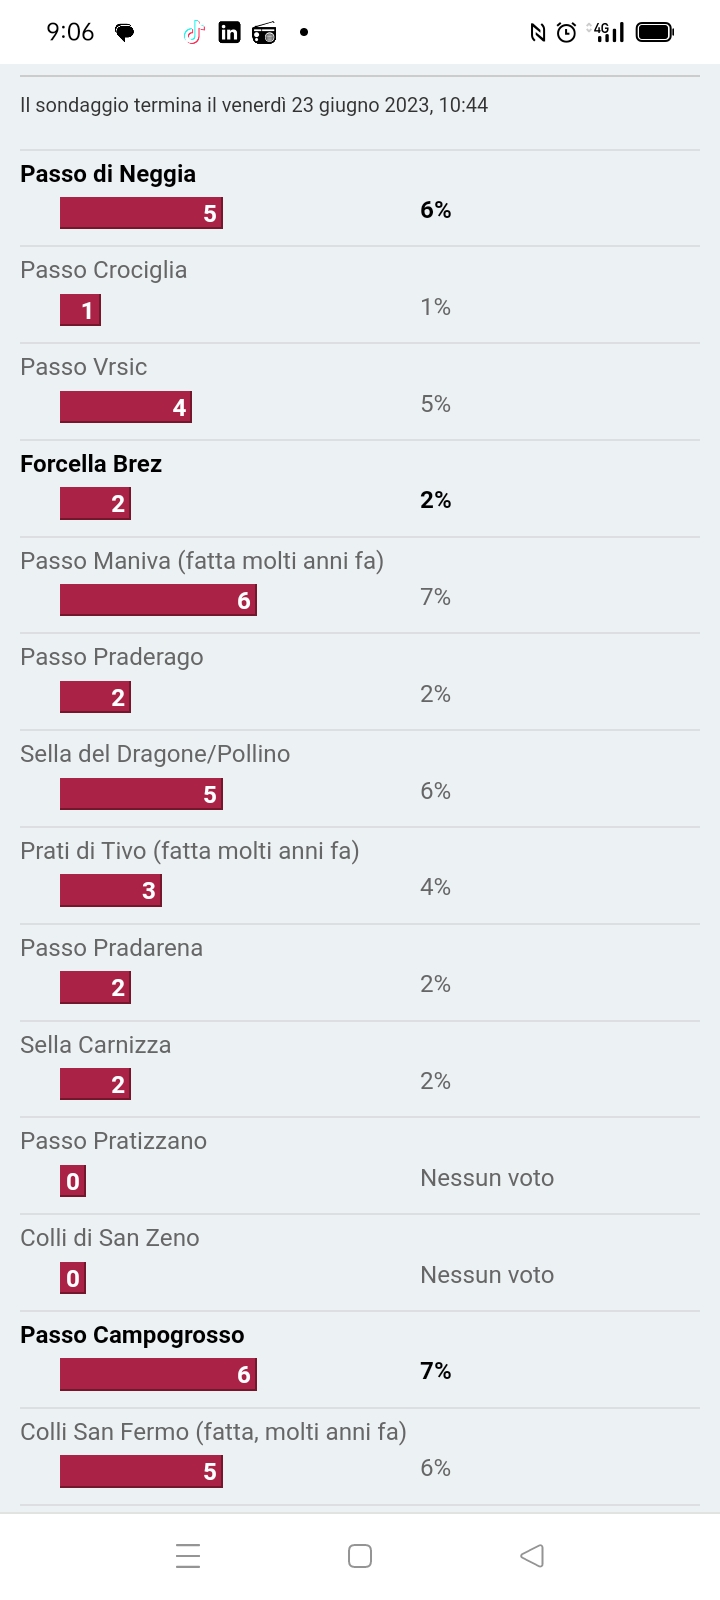The image size is (720, 1600).
Task: Tap the battery status icon
Action: pyautogui.click(x=655, y=32)
